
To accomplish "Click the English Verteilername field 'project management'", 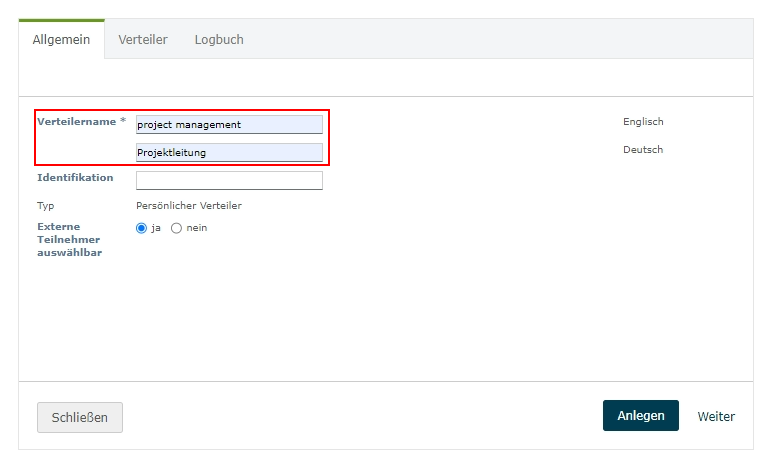I will point(229,125).
